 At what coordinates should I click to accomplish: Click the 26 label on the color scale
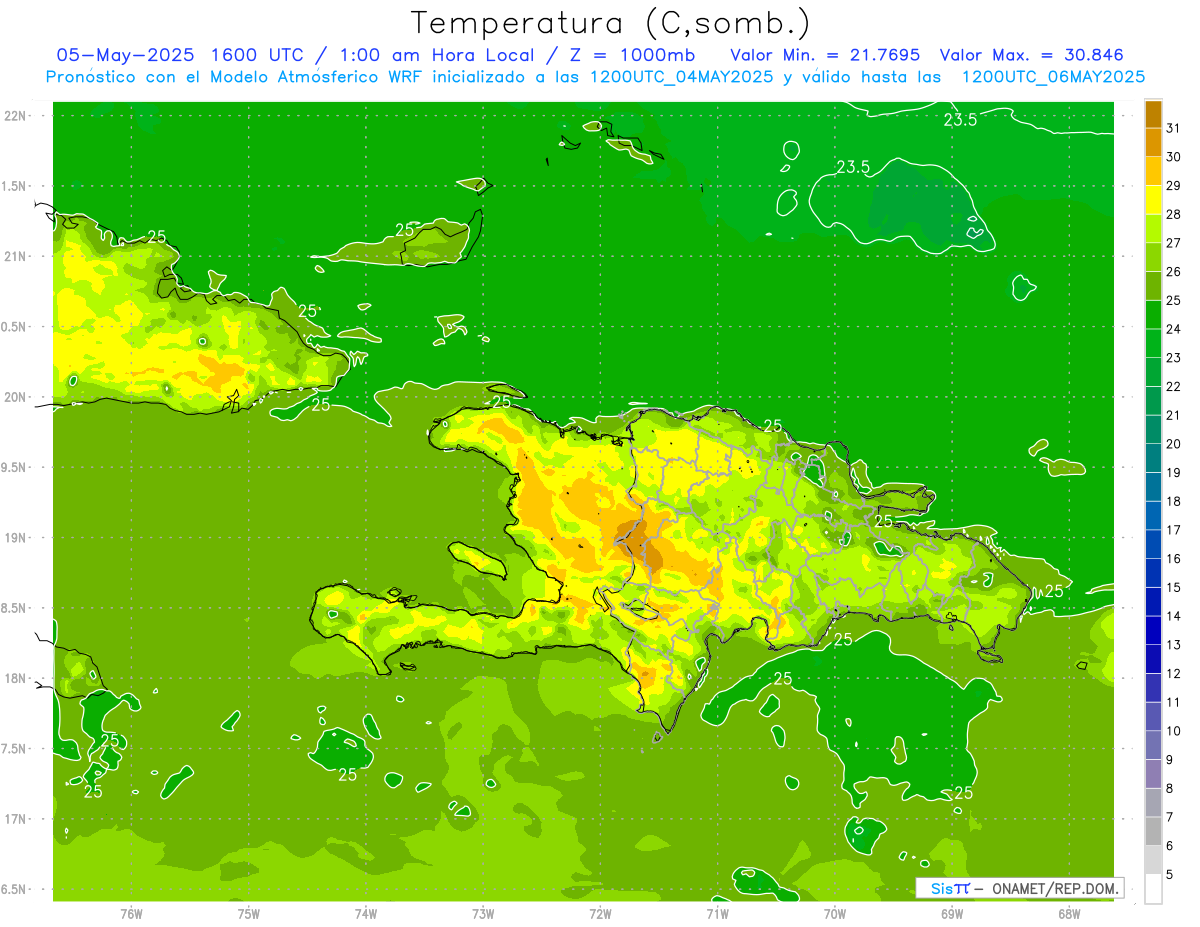click(1174, 271)
